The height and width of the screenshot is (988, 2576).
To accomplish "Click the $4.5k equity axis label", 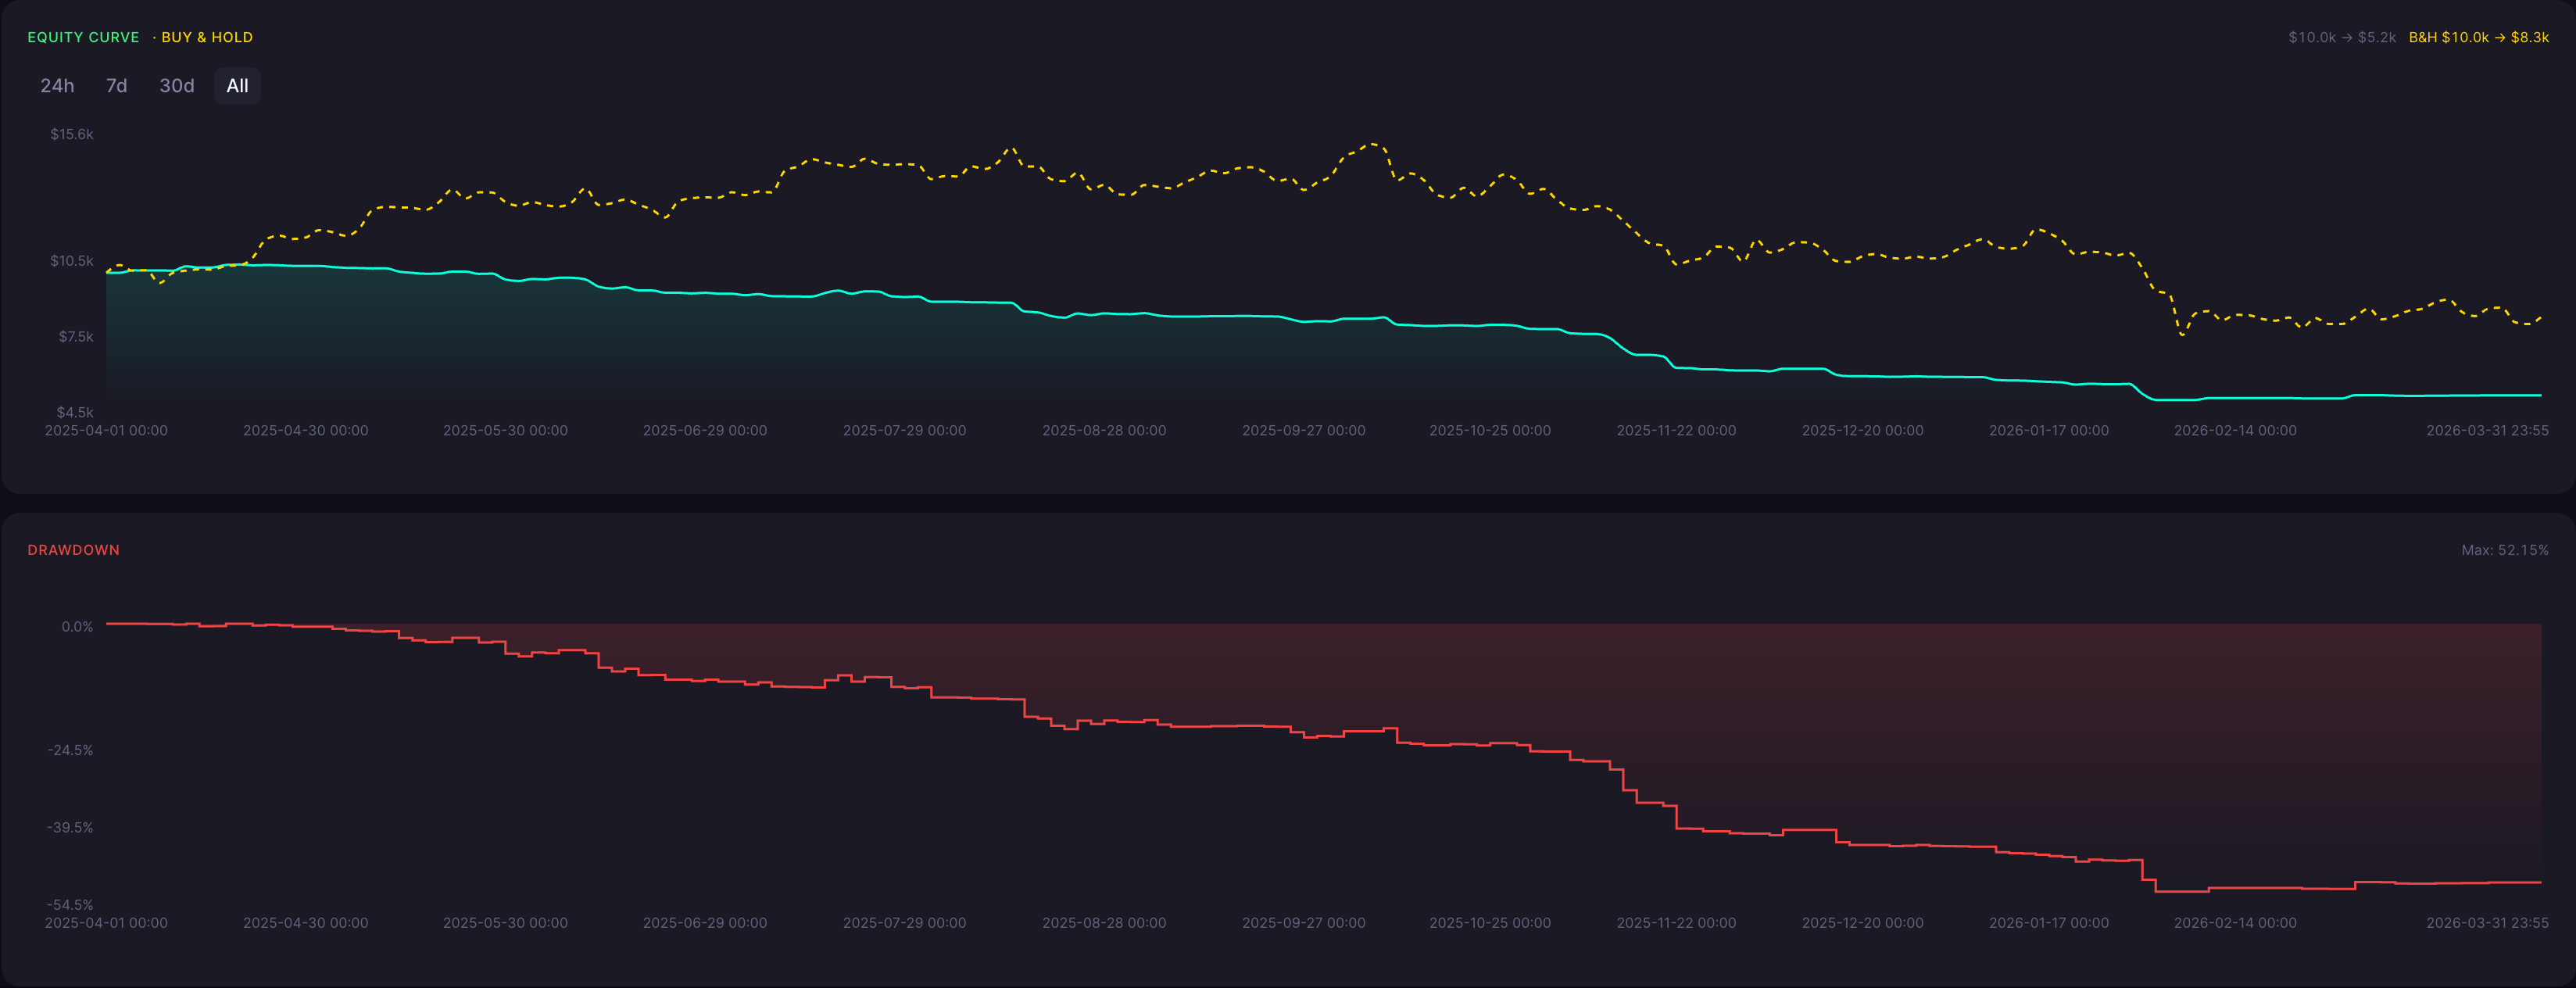I will [75, 412].
